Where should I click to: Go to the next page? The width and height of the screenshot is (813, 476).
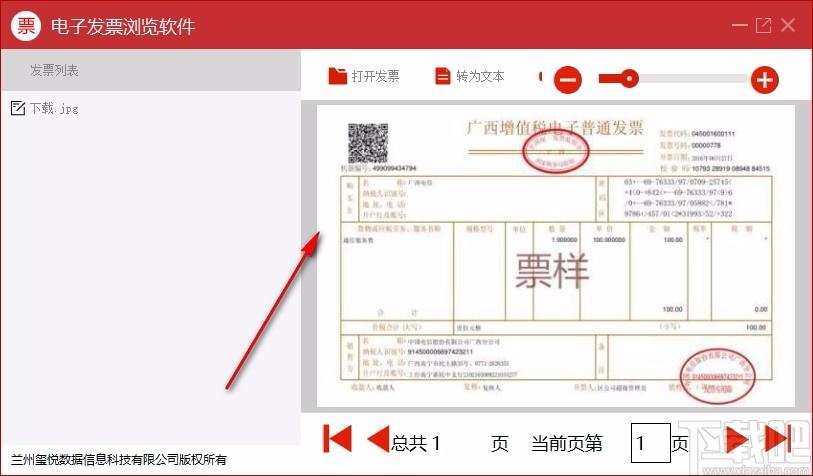(x=737, y=439)
